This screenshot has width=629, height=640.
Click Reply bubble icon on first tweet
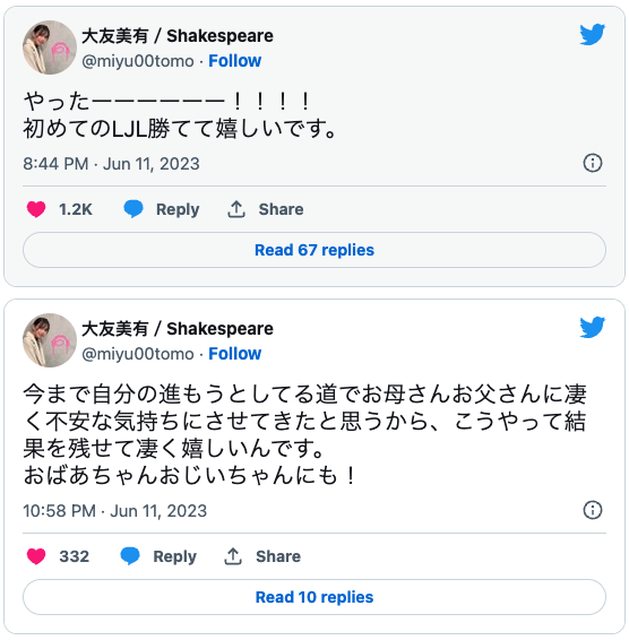coord(133,209)
